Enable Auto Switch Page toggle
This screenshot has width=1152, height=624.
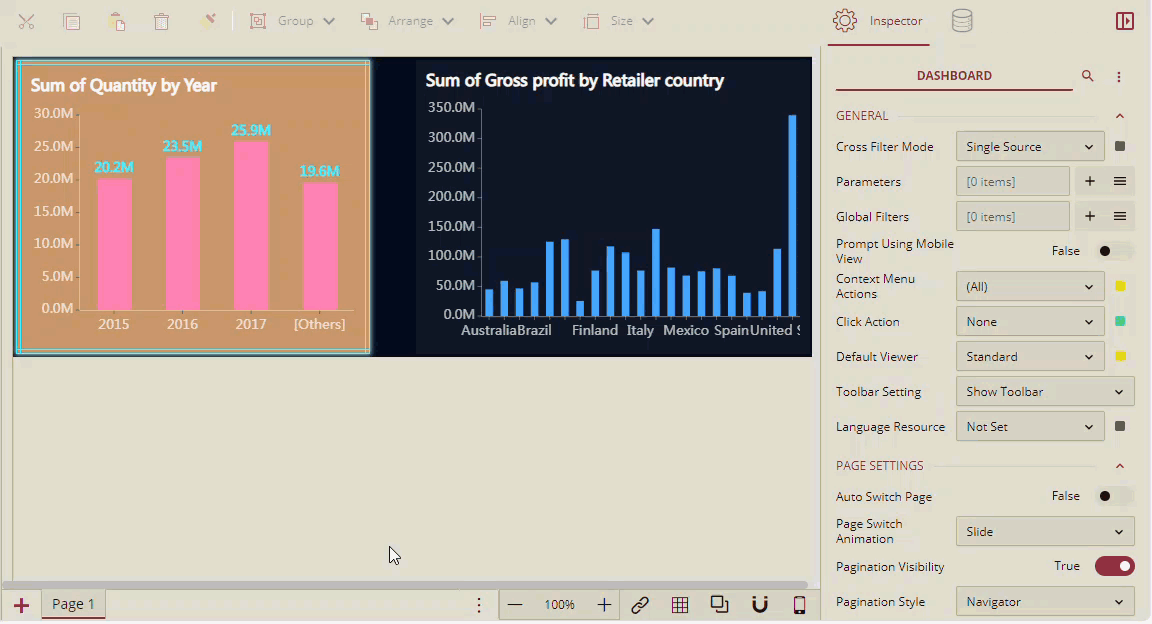pos(1114,496)
